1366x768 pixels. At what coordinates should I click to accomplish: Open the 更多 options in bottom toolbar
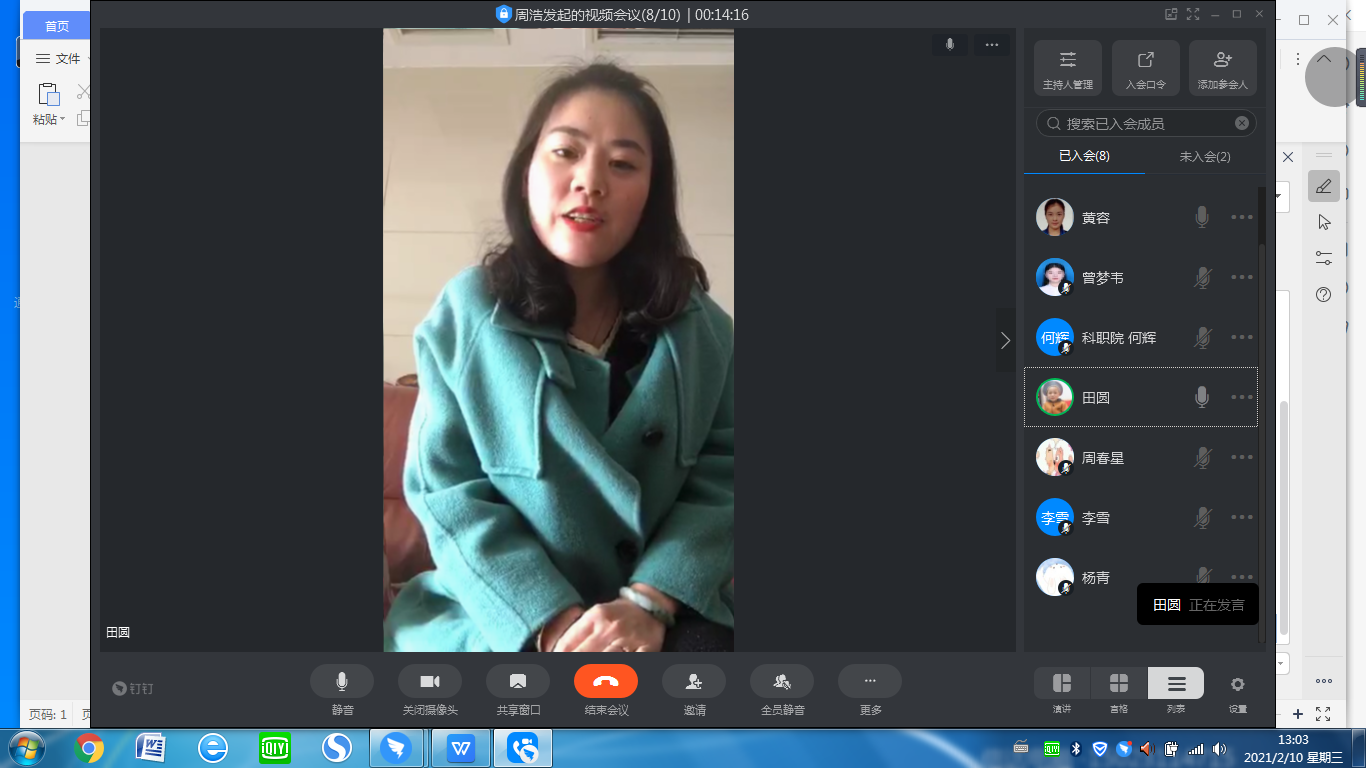point(870,682)
